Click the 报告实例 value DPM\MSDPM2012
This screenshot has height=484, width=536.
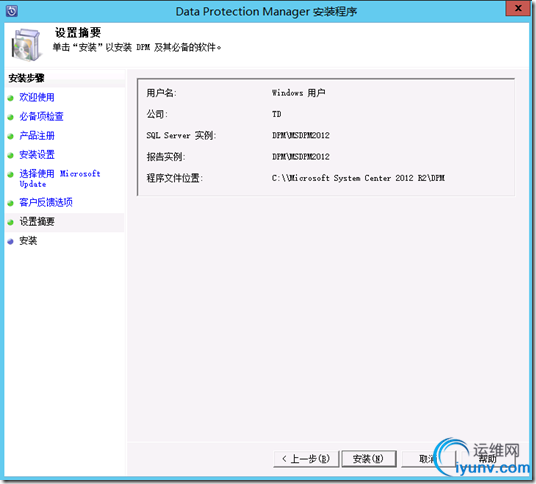tap(301, 157)
